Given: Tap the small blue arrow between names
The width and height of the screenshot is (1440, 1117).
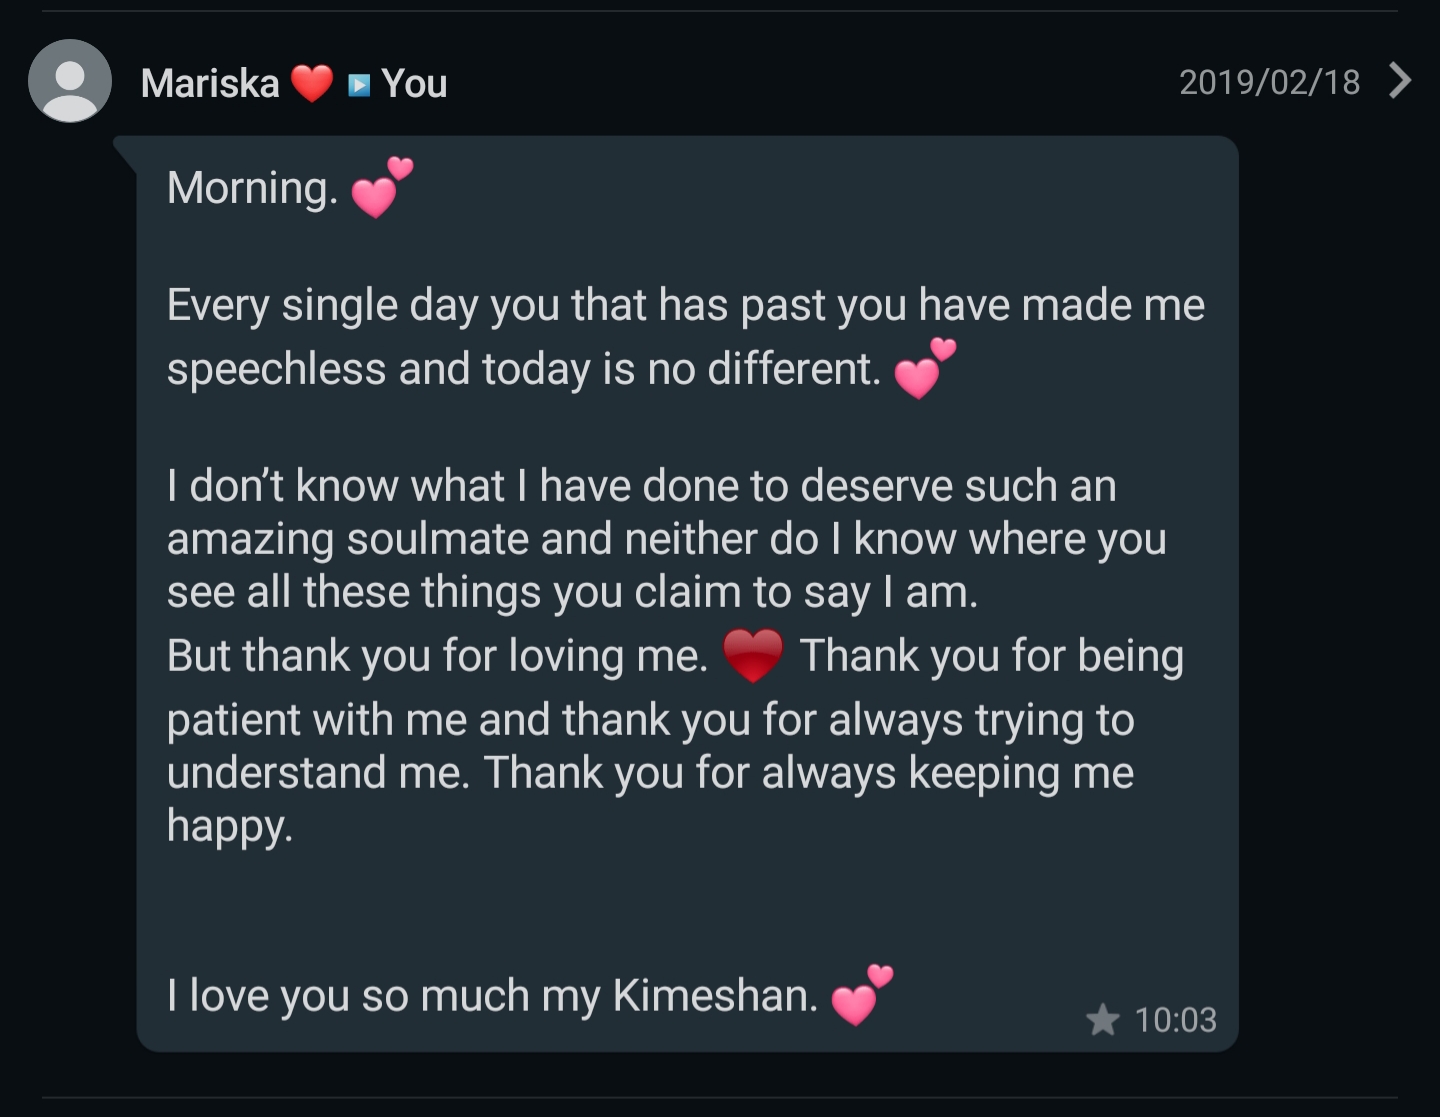Looking at the screenshot, I should (x=358, y=84).
